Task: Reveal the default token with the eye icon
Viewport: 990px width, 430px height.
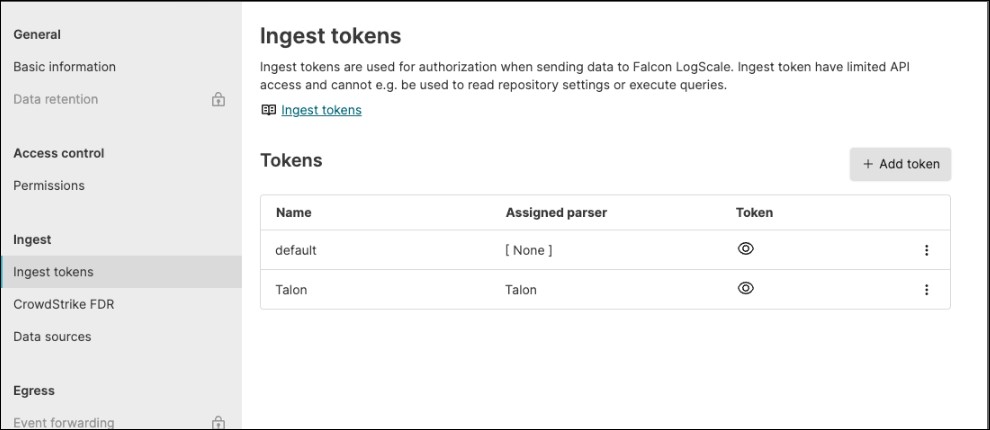Action: point(745,249)
